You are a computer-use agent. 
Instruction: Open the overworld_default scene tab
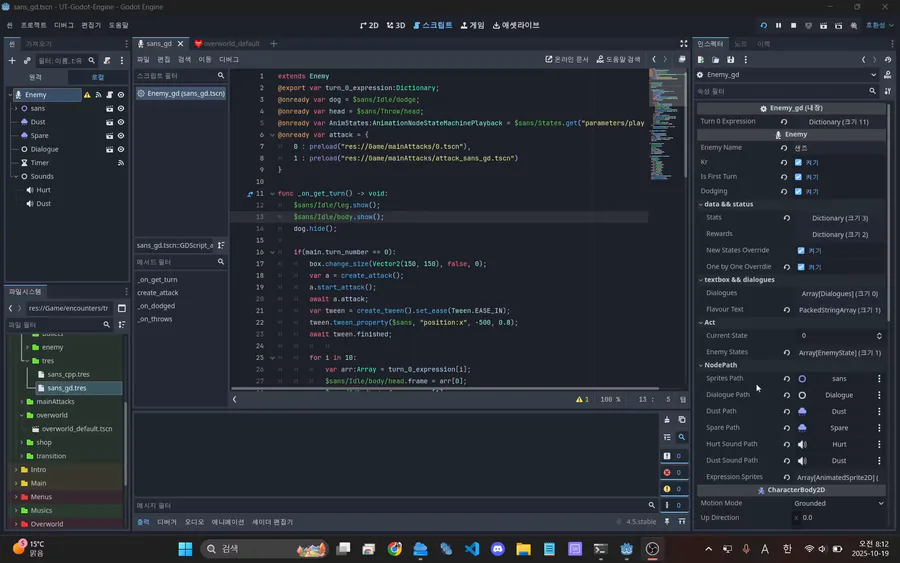(x=227, y=44)
